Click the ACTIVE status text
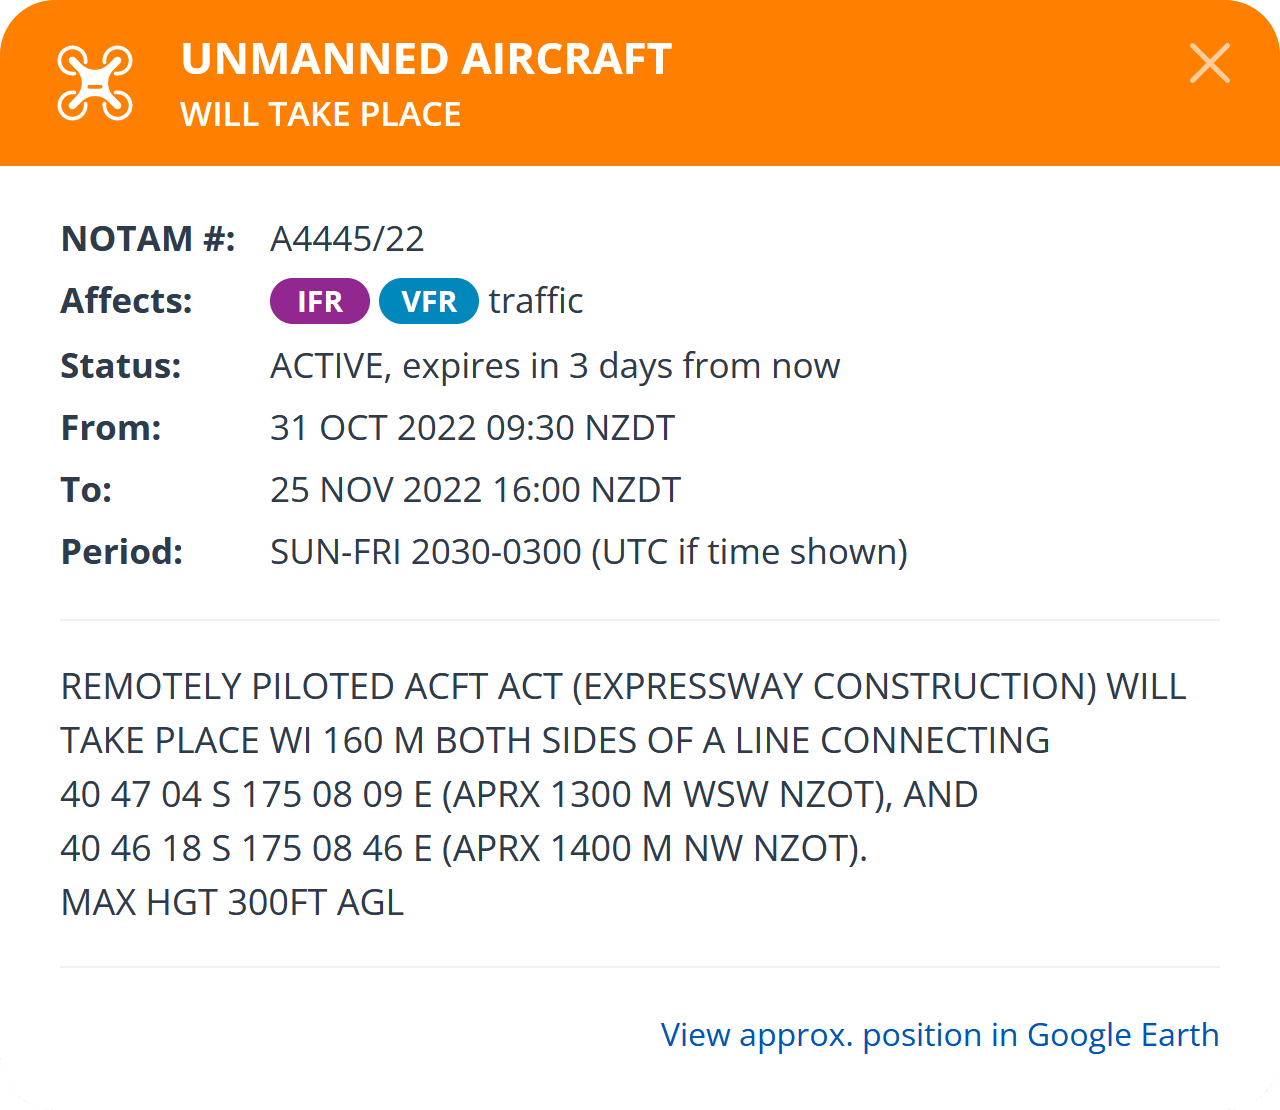 pos(555,366)
